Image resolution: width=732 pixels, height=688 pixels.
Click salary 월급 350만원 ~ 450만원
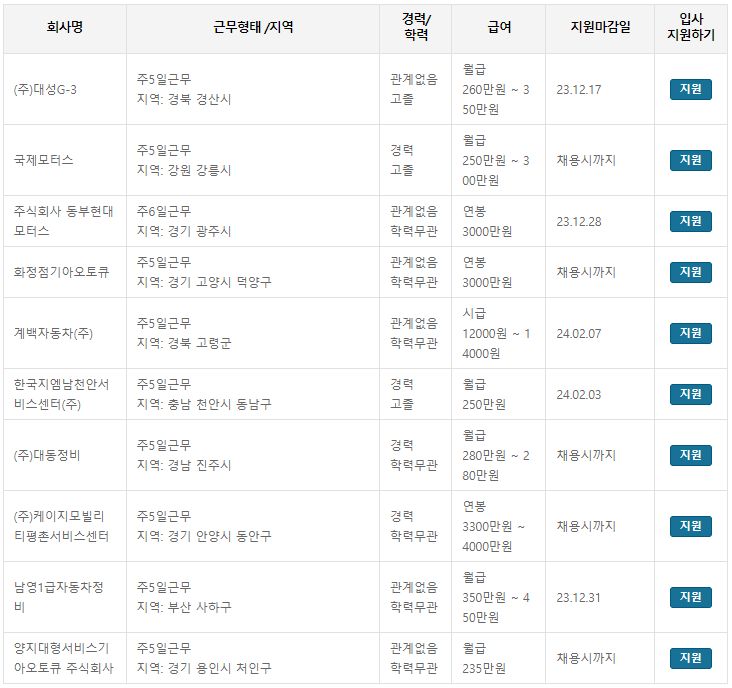496,597
